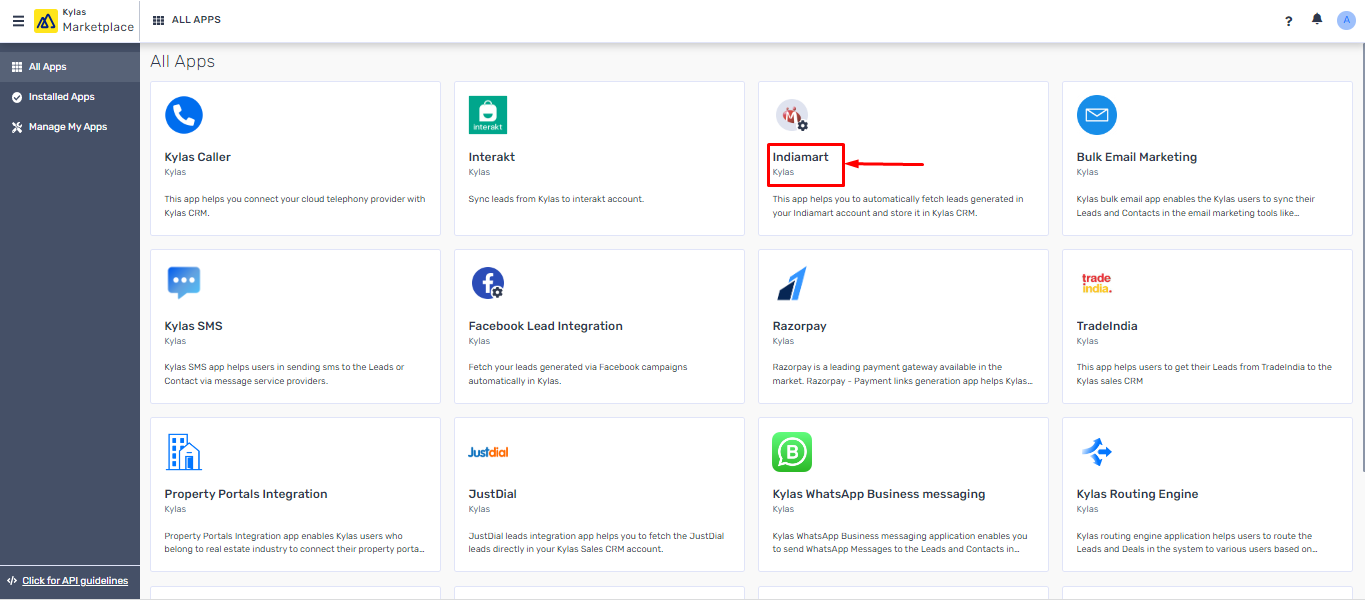This screenshot has width=1365, height=600.
Task: Click the Razorpay description text
Action: click(903, 374)
